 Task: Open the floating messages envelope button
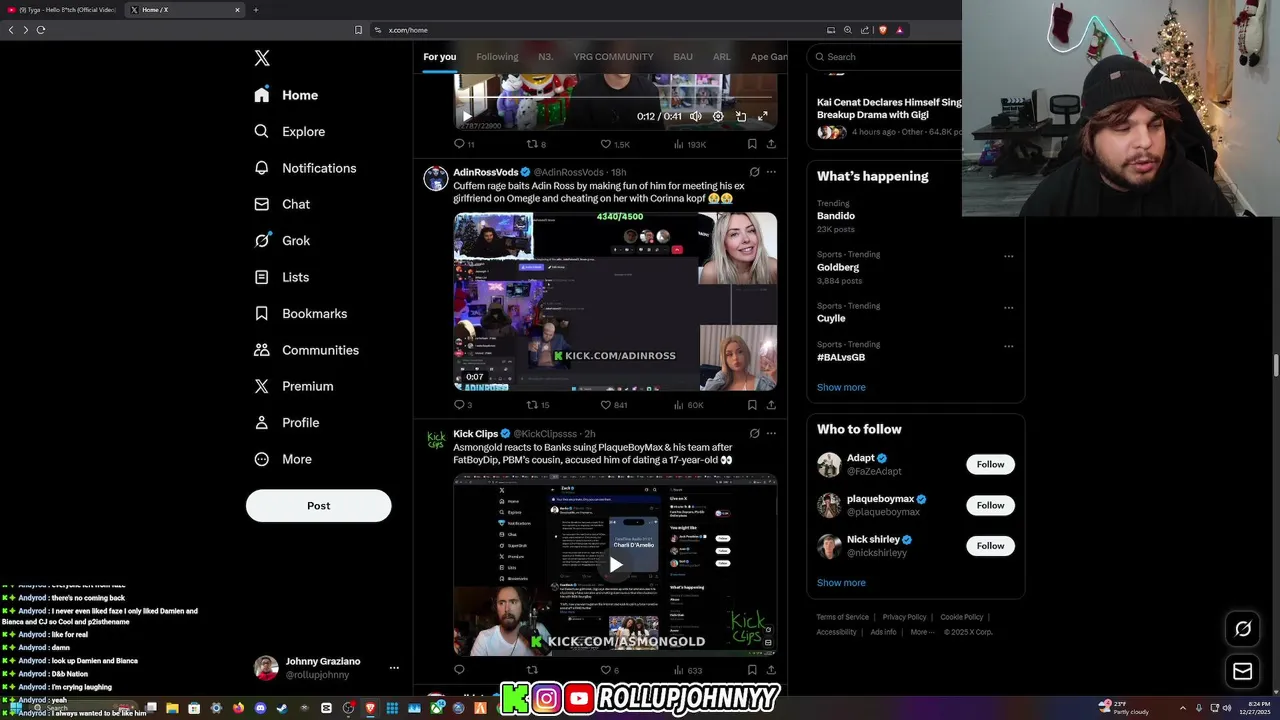point(1243,671)
